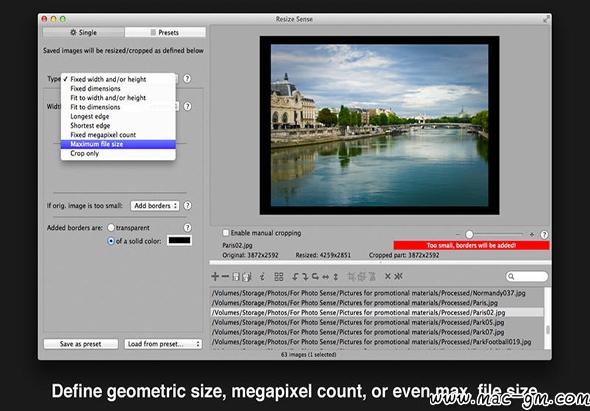Screen dimensions: 590x411
Task: Rotate image right using the toolbar icon
Action: click(x=305, y=277)
